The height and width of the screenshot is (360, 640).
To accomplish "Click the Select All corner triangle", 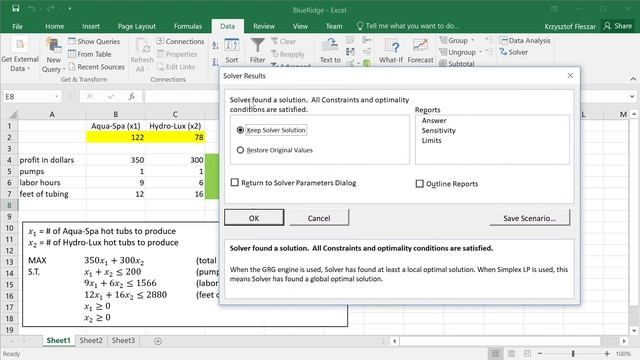I will pos(12,115).
